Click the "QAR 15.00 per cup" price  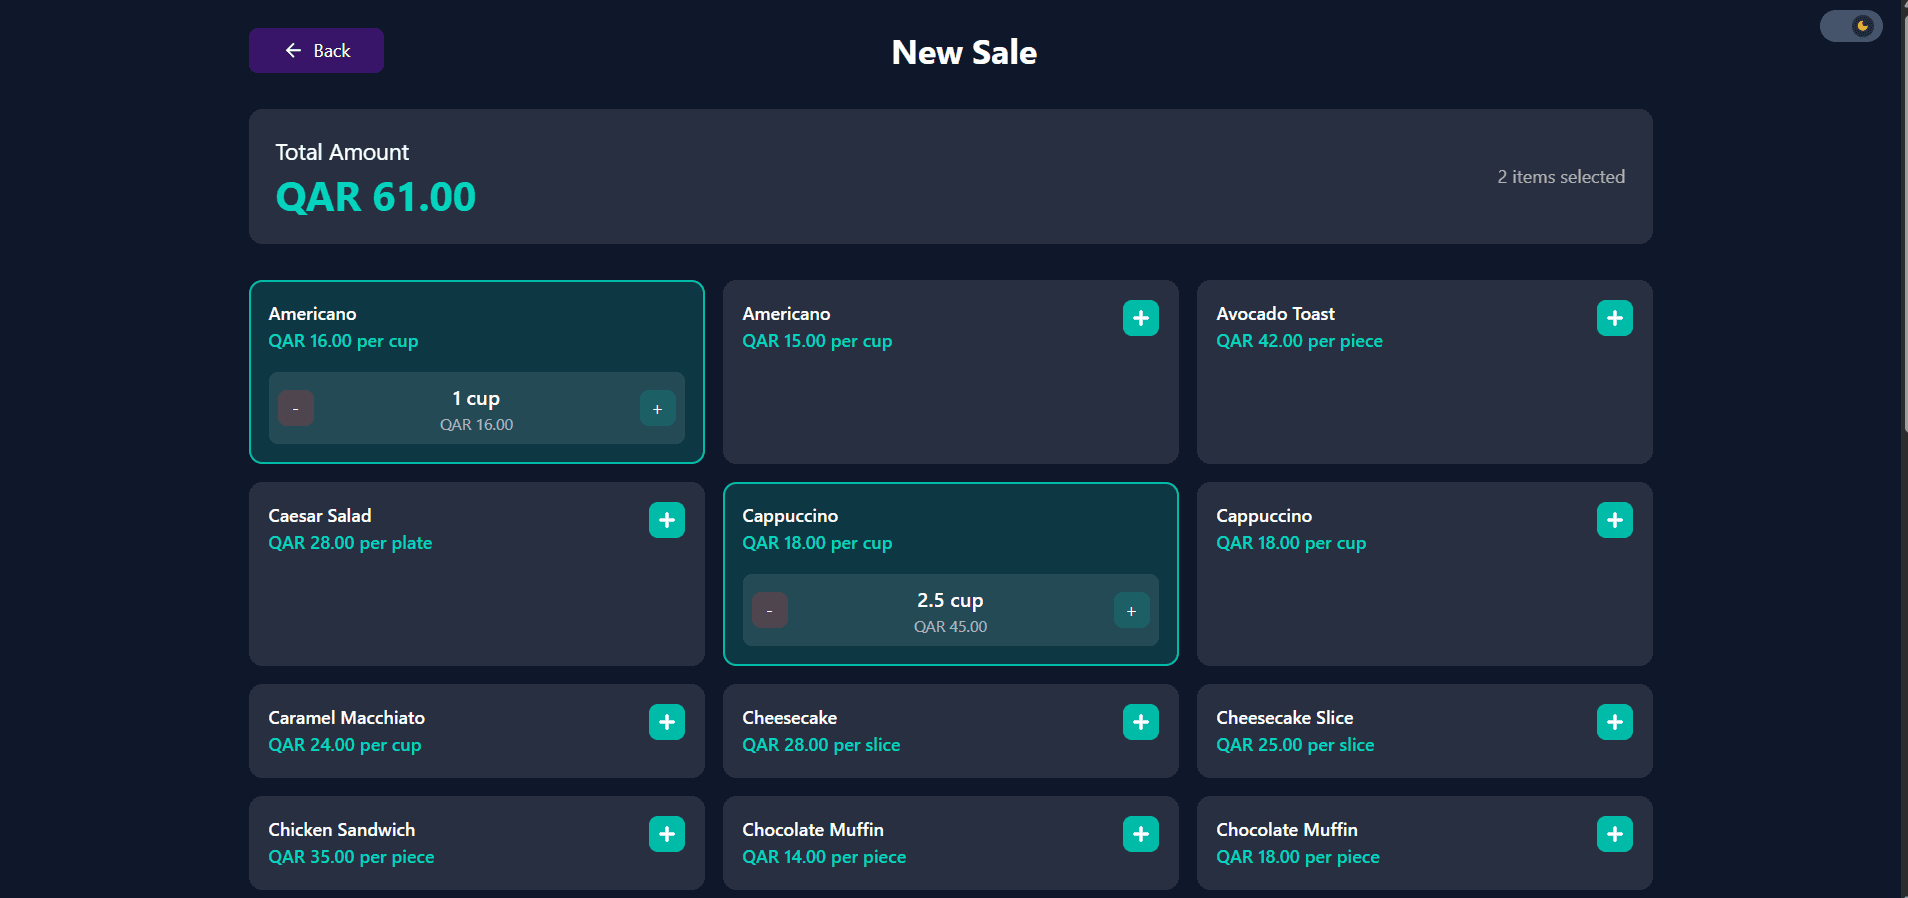click(817, 341)
